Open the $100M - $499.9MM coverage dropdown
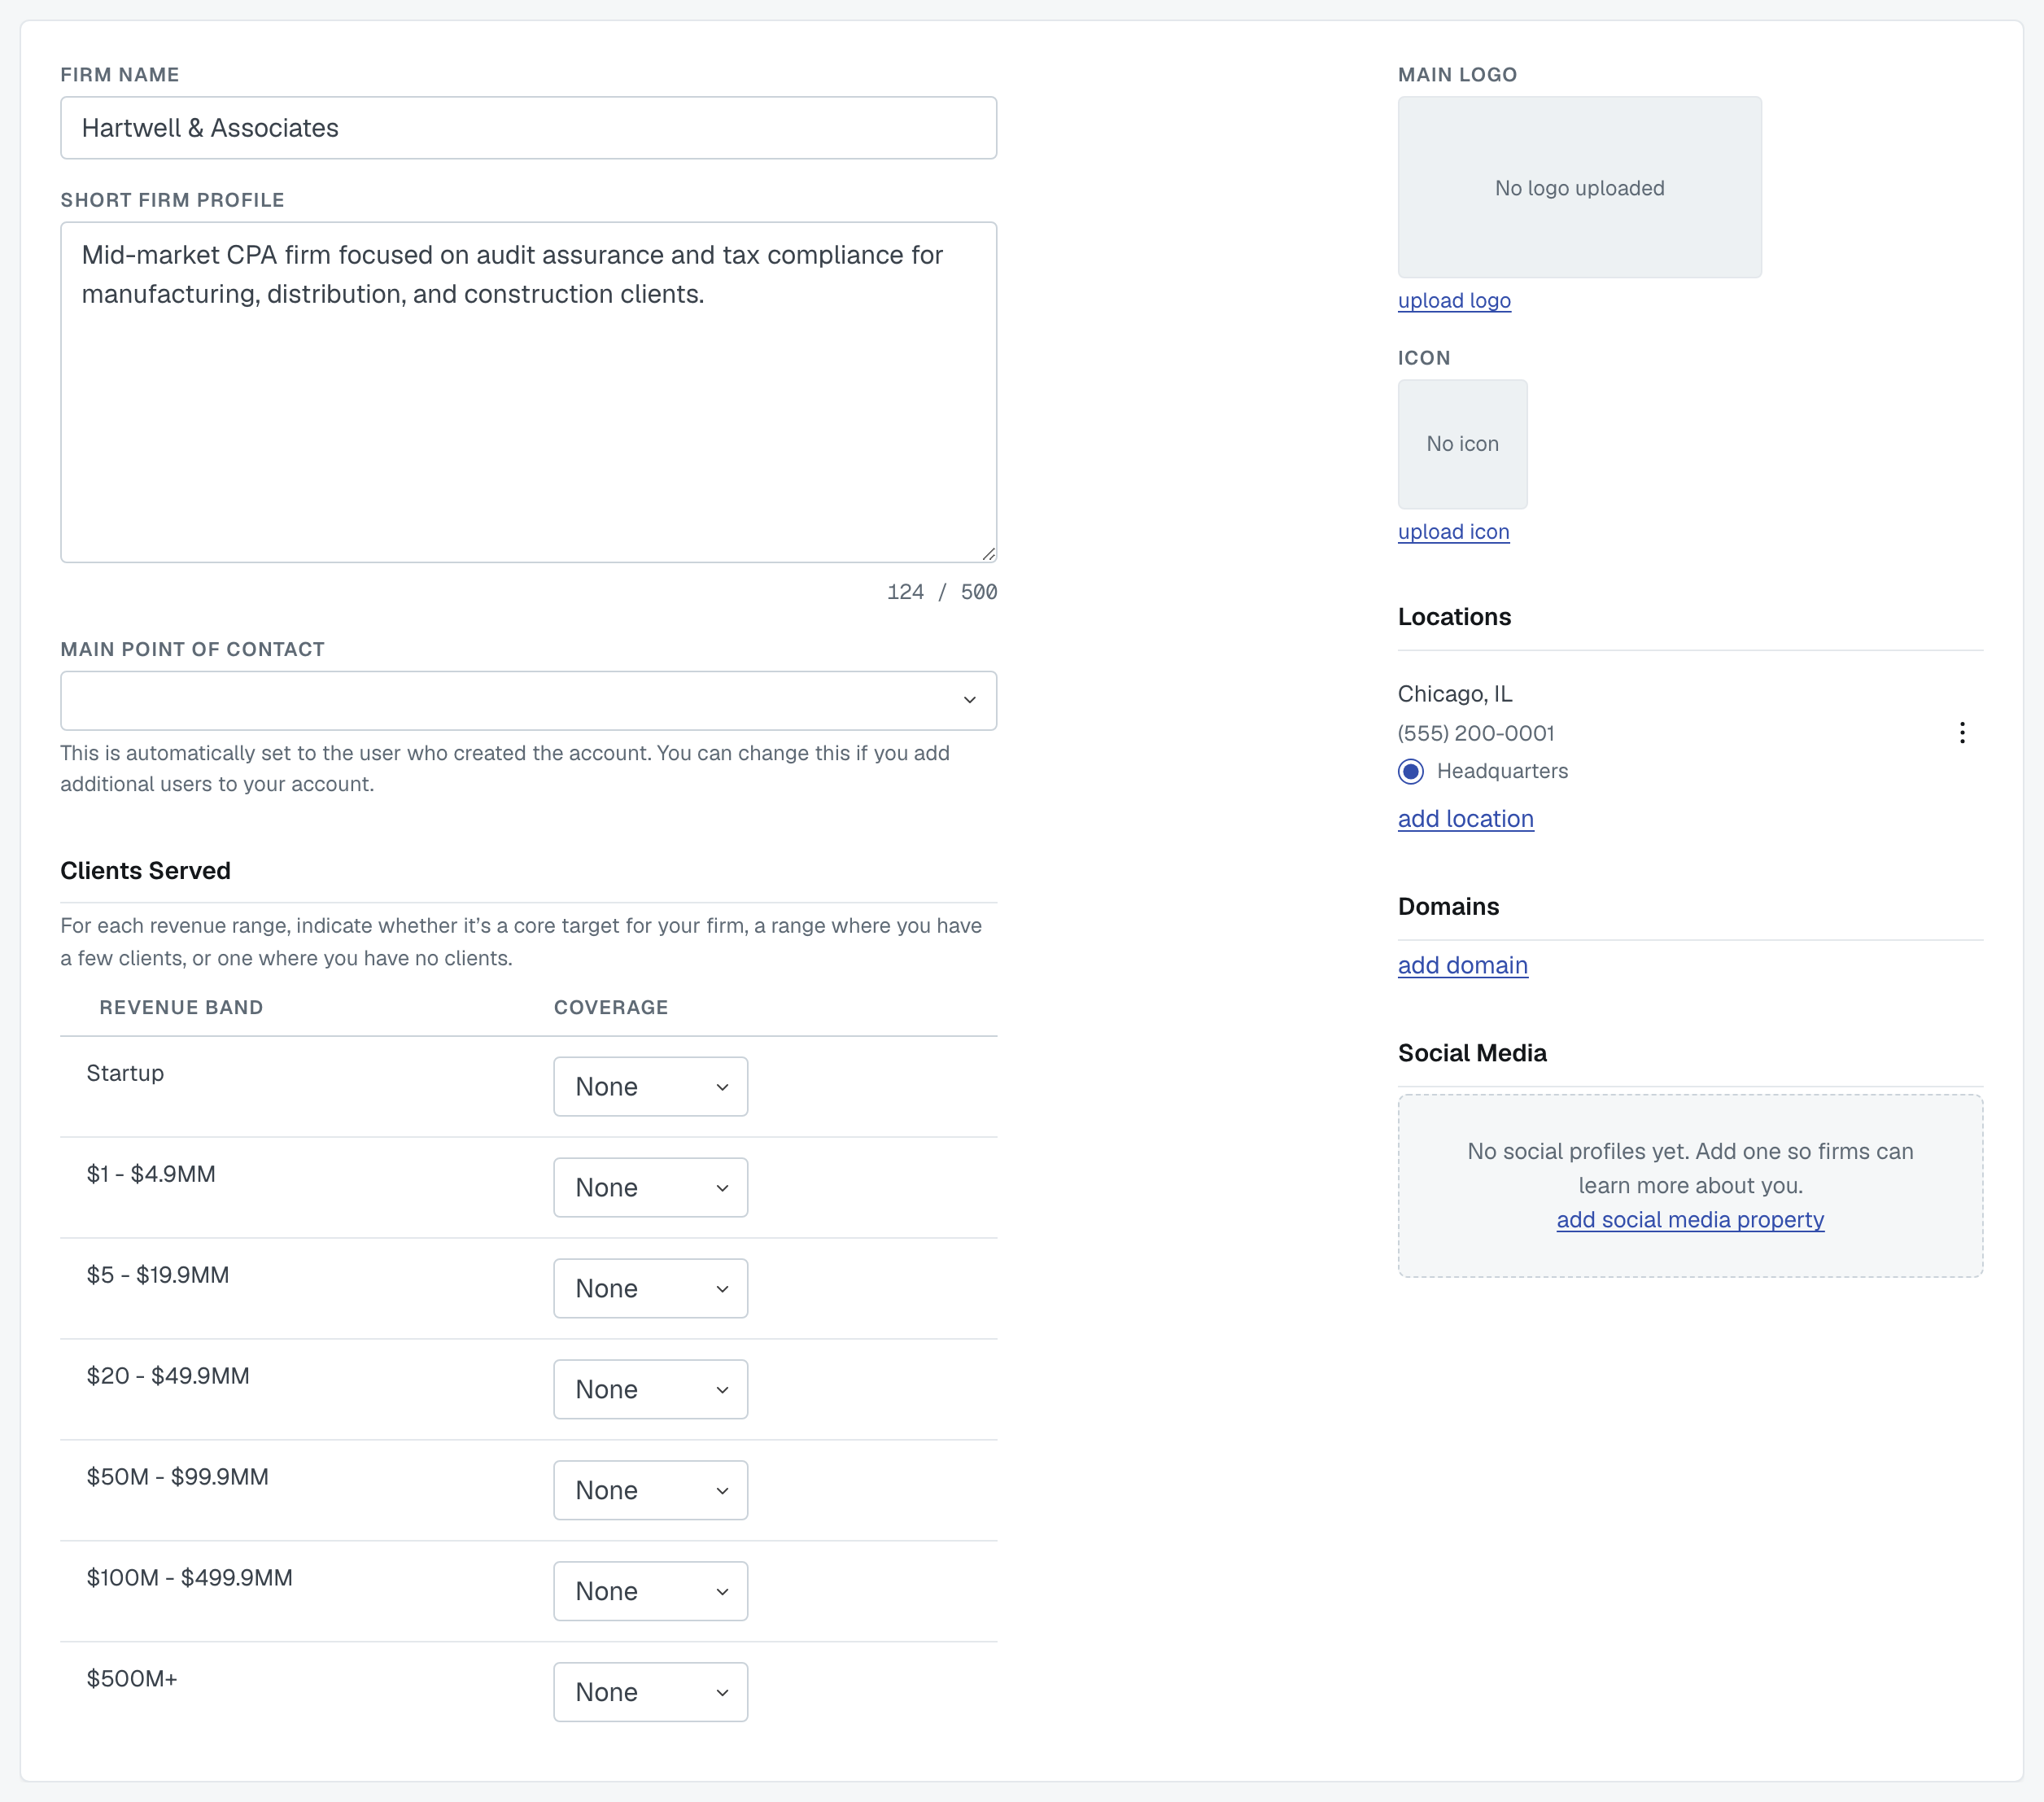This screenshot has height=1802, width=2044. [x=650, y=1591]
